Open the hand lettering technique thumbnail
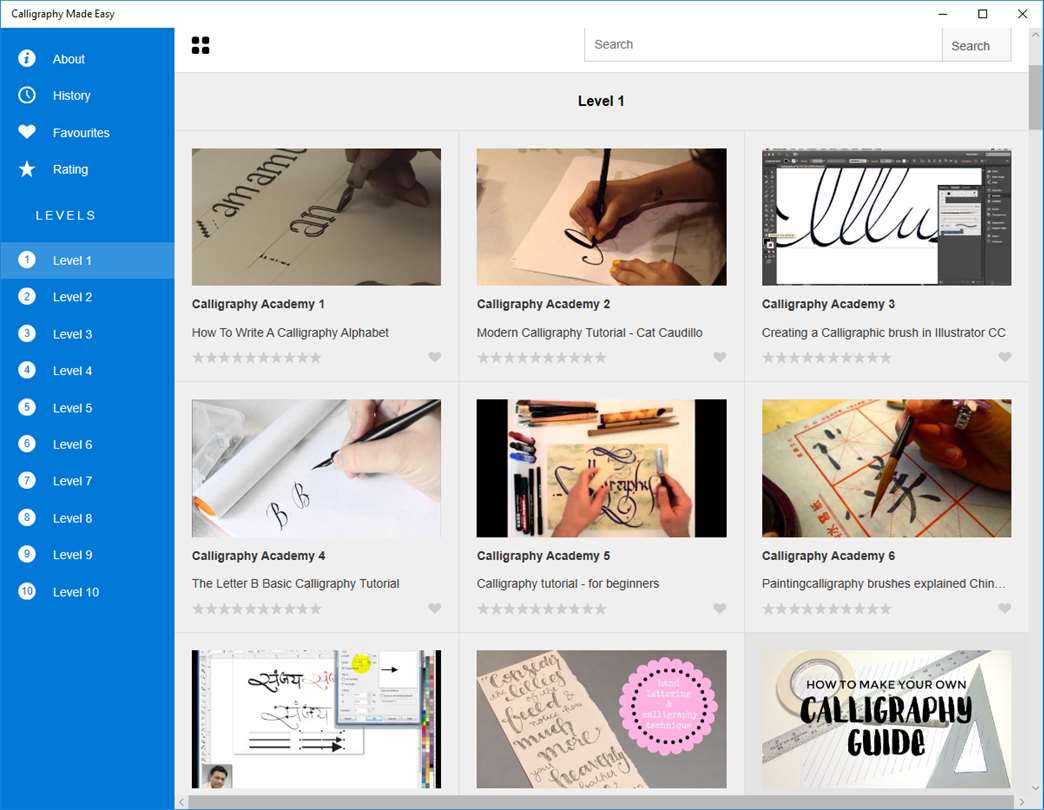This screenshot has width=1044, height=810. 601,719
